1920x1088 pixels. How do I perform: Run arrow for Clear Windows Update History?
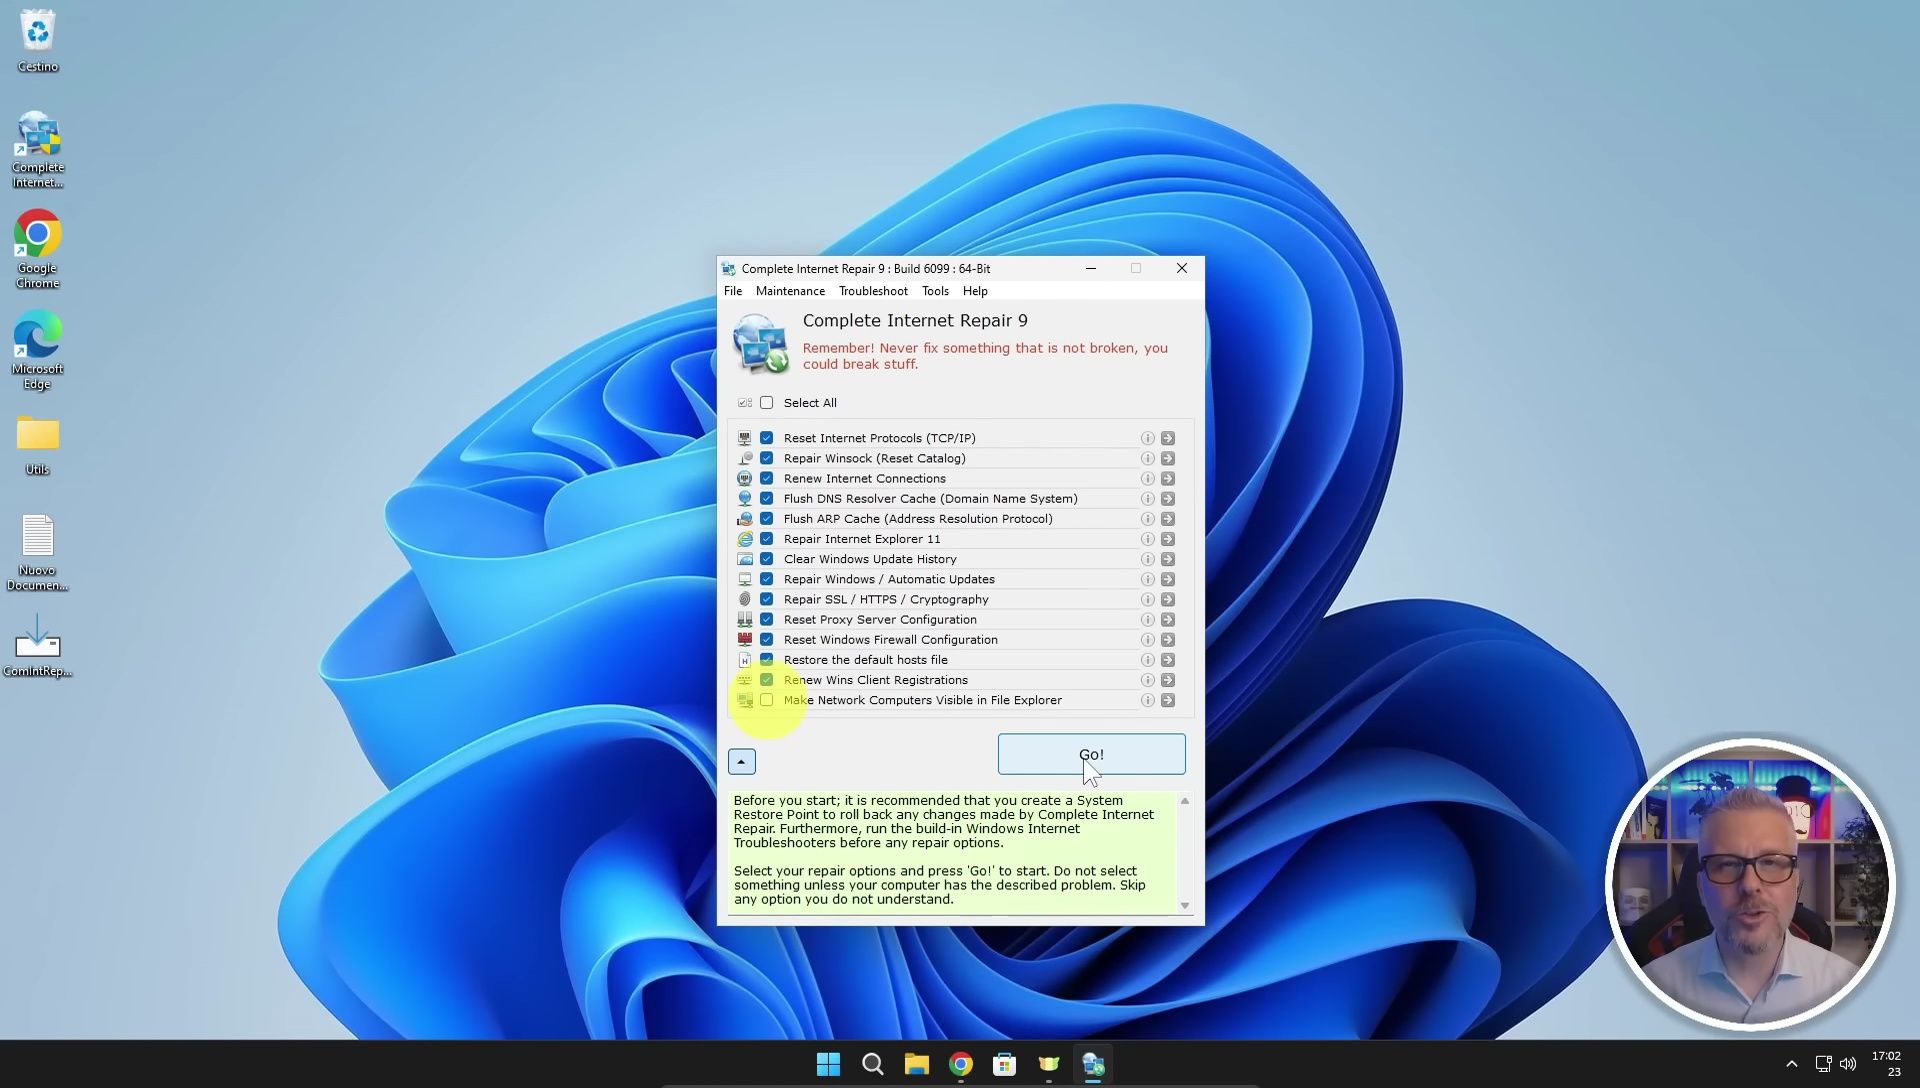coord(1167,559)
